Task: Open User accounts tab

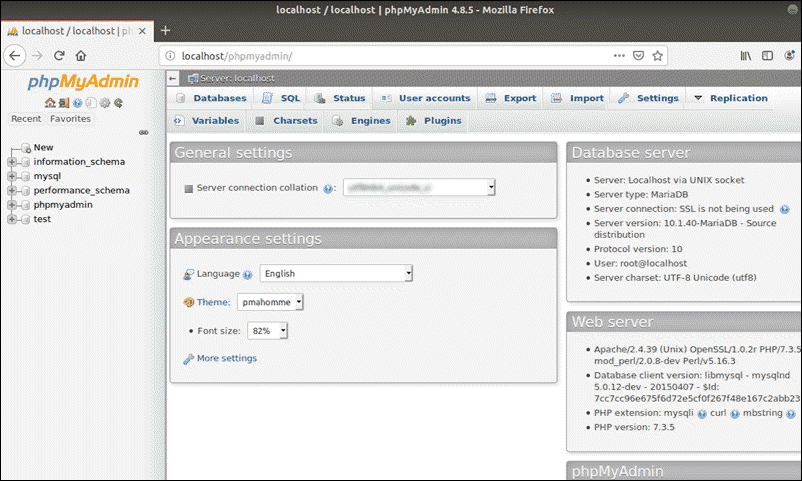Action: pyautogui.click(x=426, y=98)
